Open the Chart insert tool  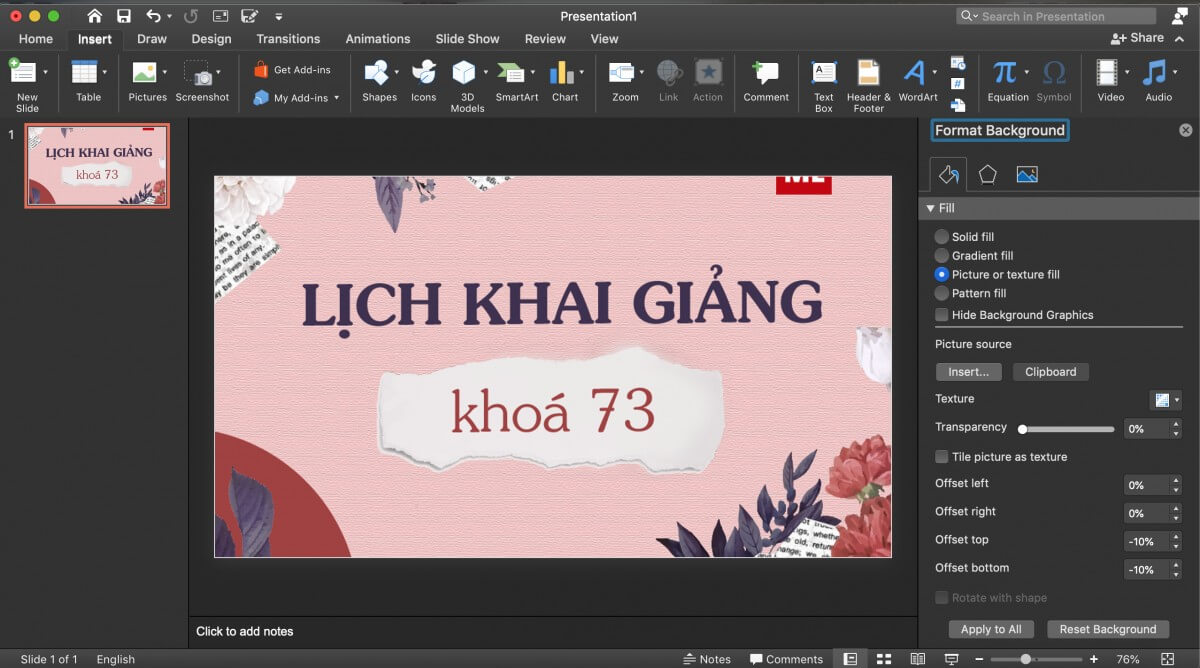point(564,74)
